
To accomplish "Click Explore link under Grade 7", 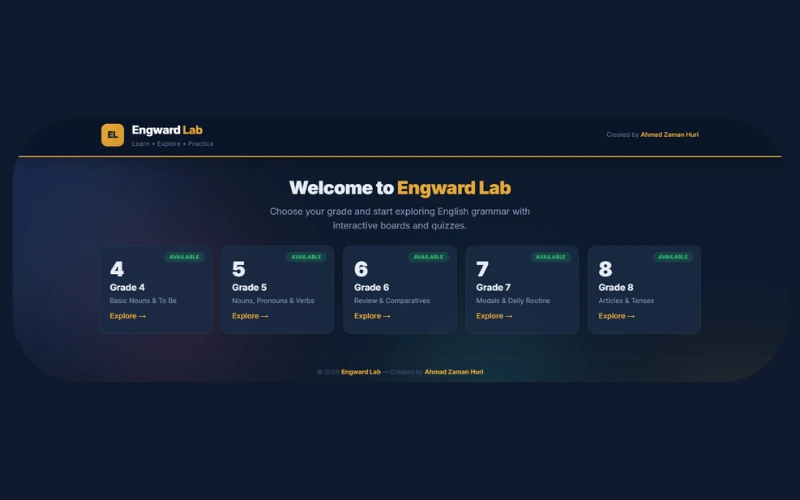I will click(x=494, y=316).
